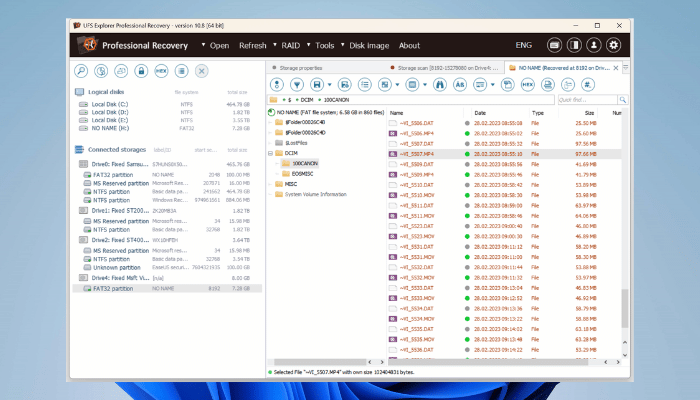700x400 pixels.
Task: Click the magnifier scan icon in left toolbar
Action: (81, 71)
